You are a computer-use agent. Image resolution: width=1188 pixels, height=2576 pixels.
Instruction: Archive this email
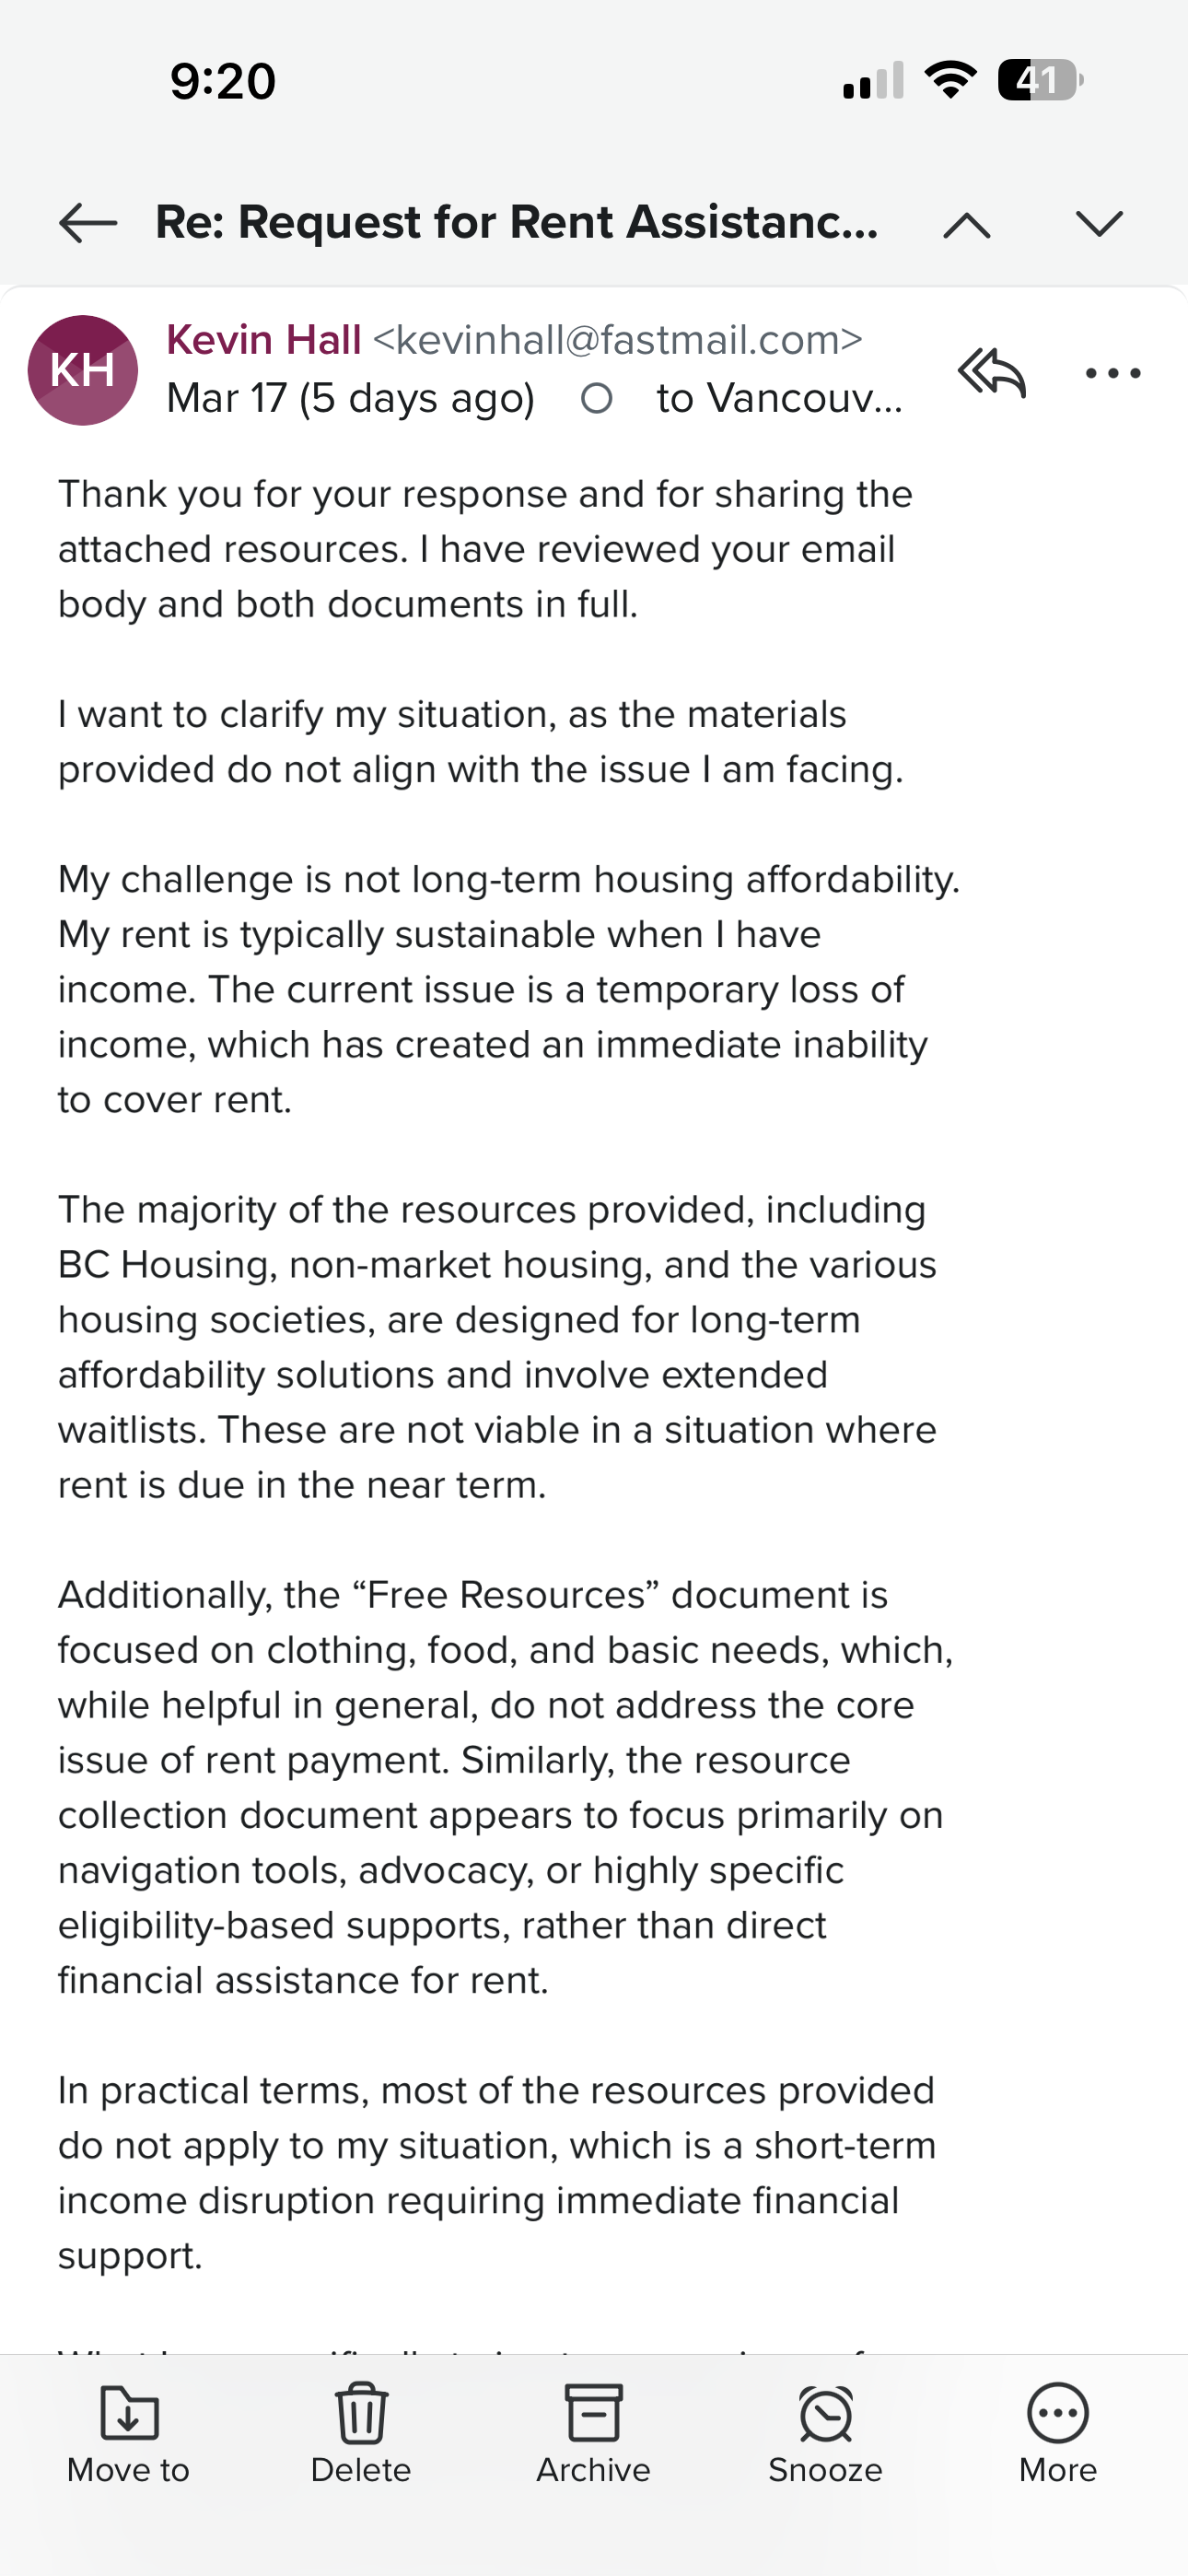coord(593,2414)
